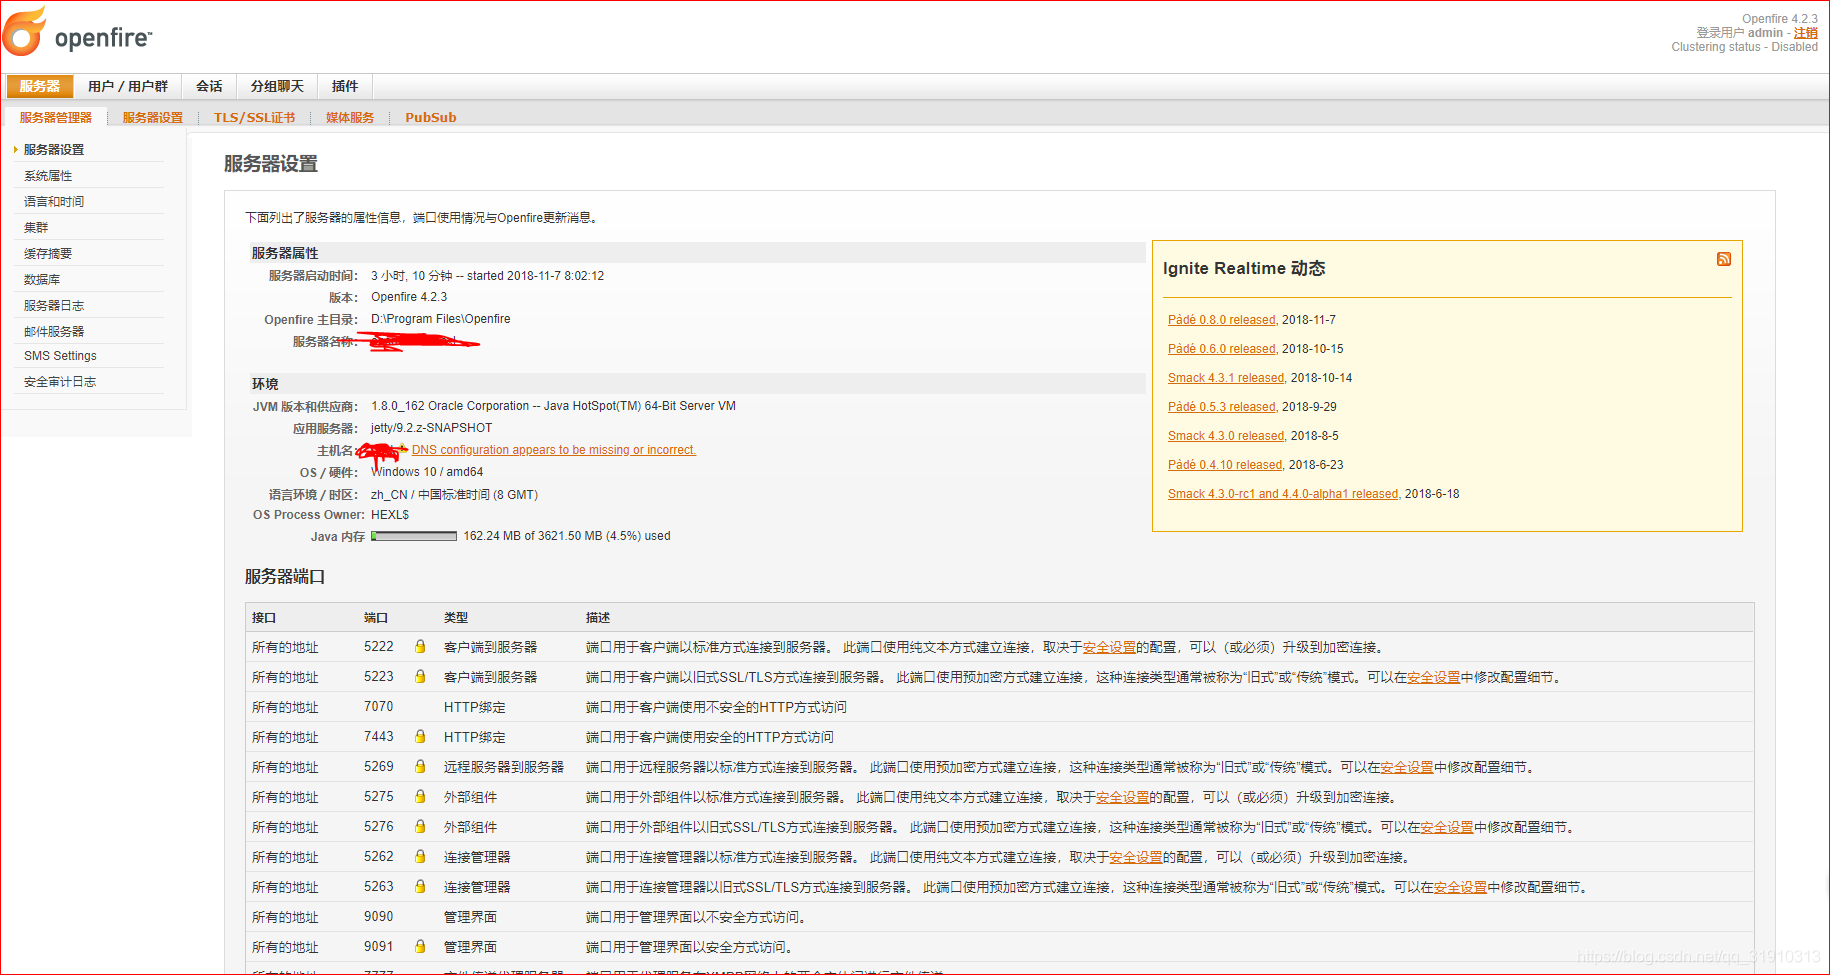Open Smack 4.3.0-rc1 and 4.4.0-alpha1 link
The image size is (1830, 975).
click(x=1283, y=494)
